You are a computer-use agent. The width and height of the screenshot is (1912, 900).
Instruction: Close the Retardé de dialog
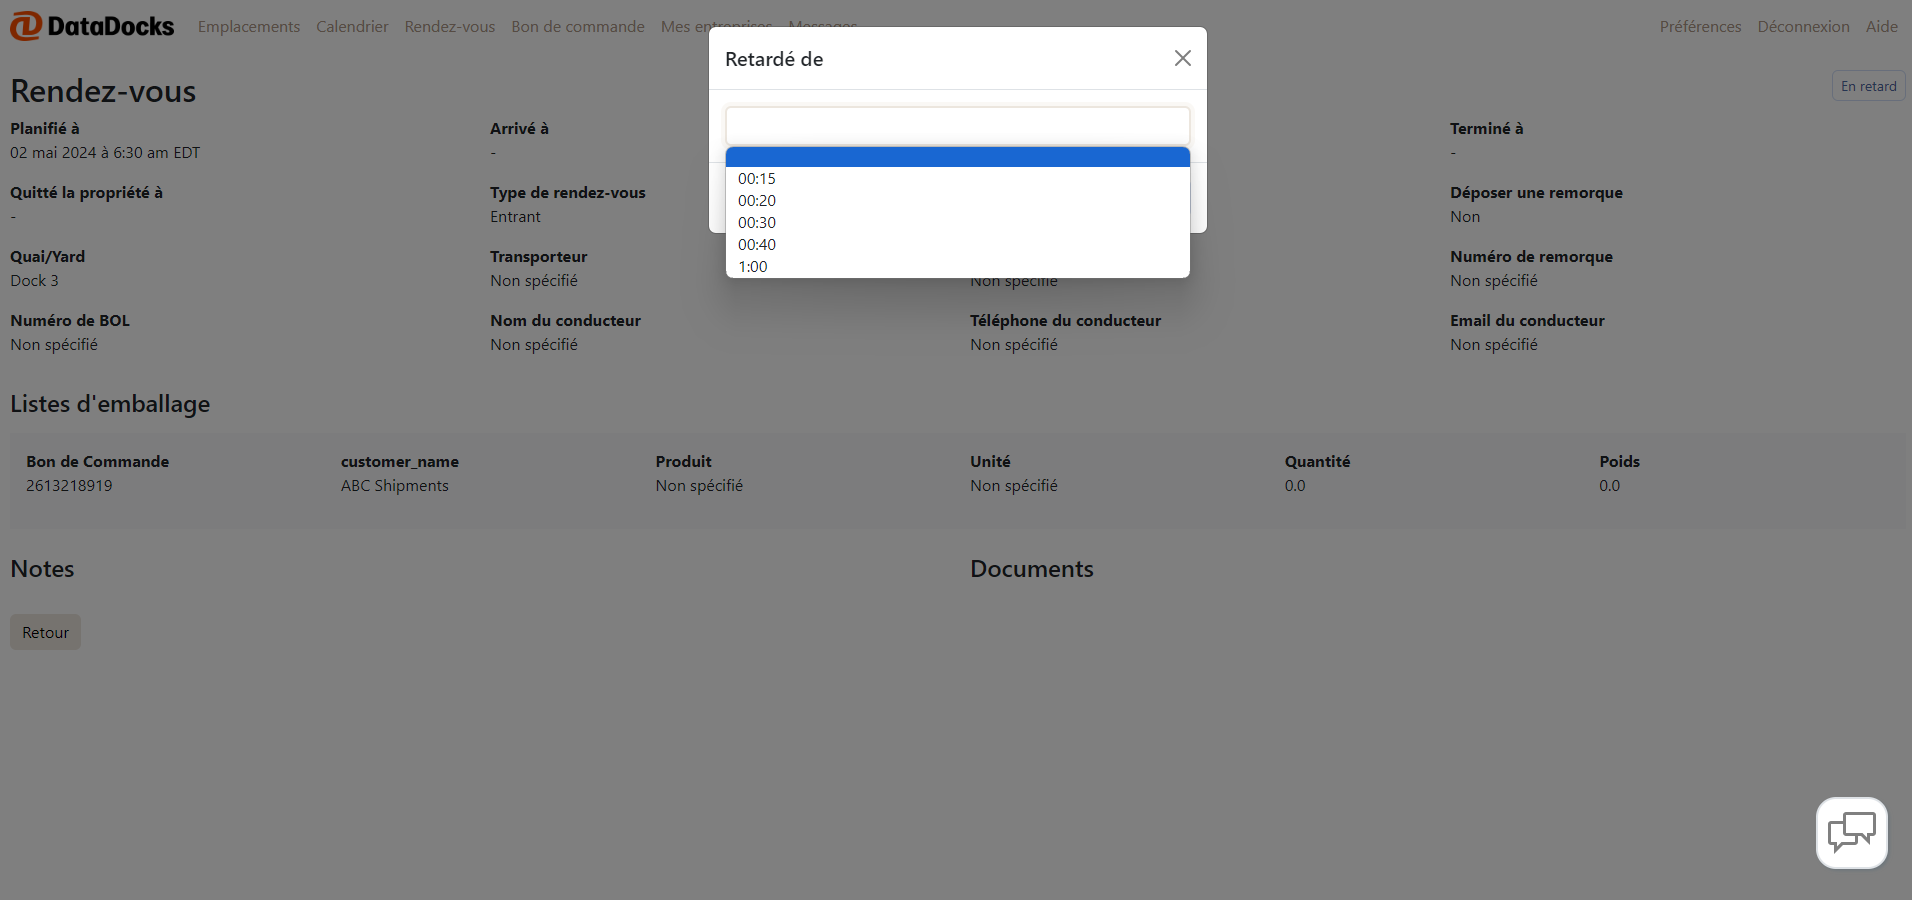(x=1182, y=58)
